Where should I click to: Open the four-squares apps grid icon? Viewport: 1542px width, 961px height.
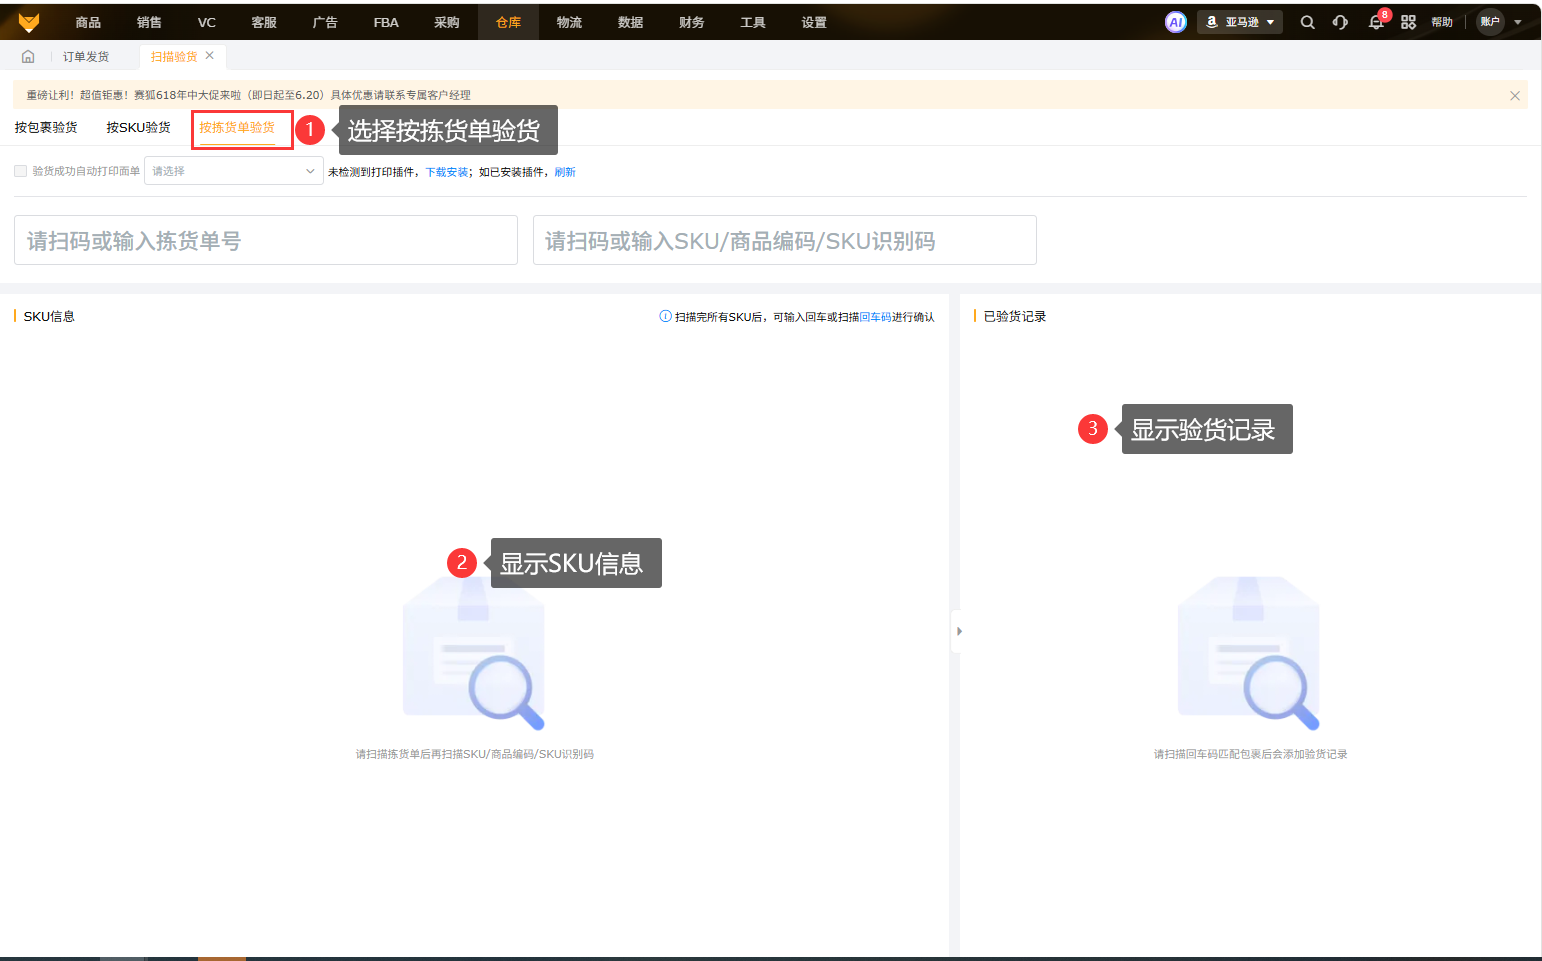[x=1408, y=22]
